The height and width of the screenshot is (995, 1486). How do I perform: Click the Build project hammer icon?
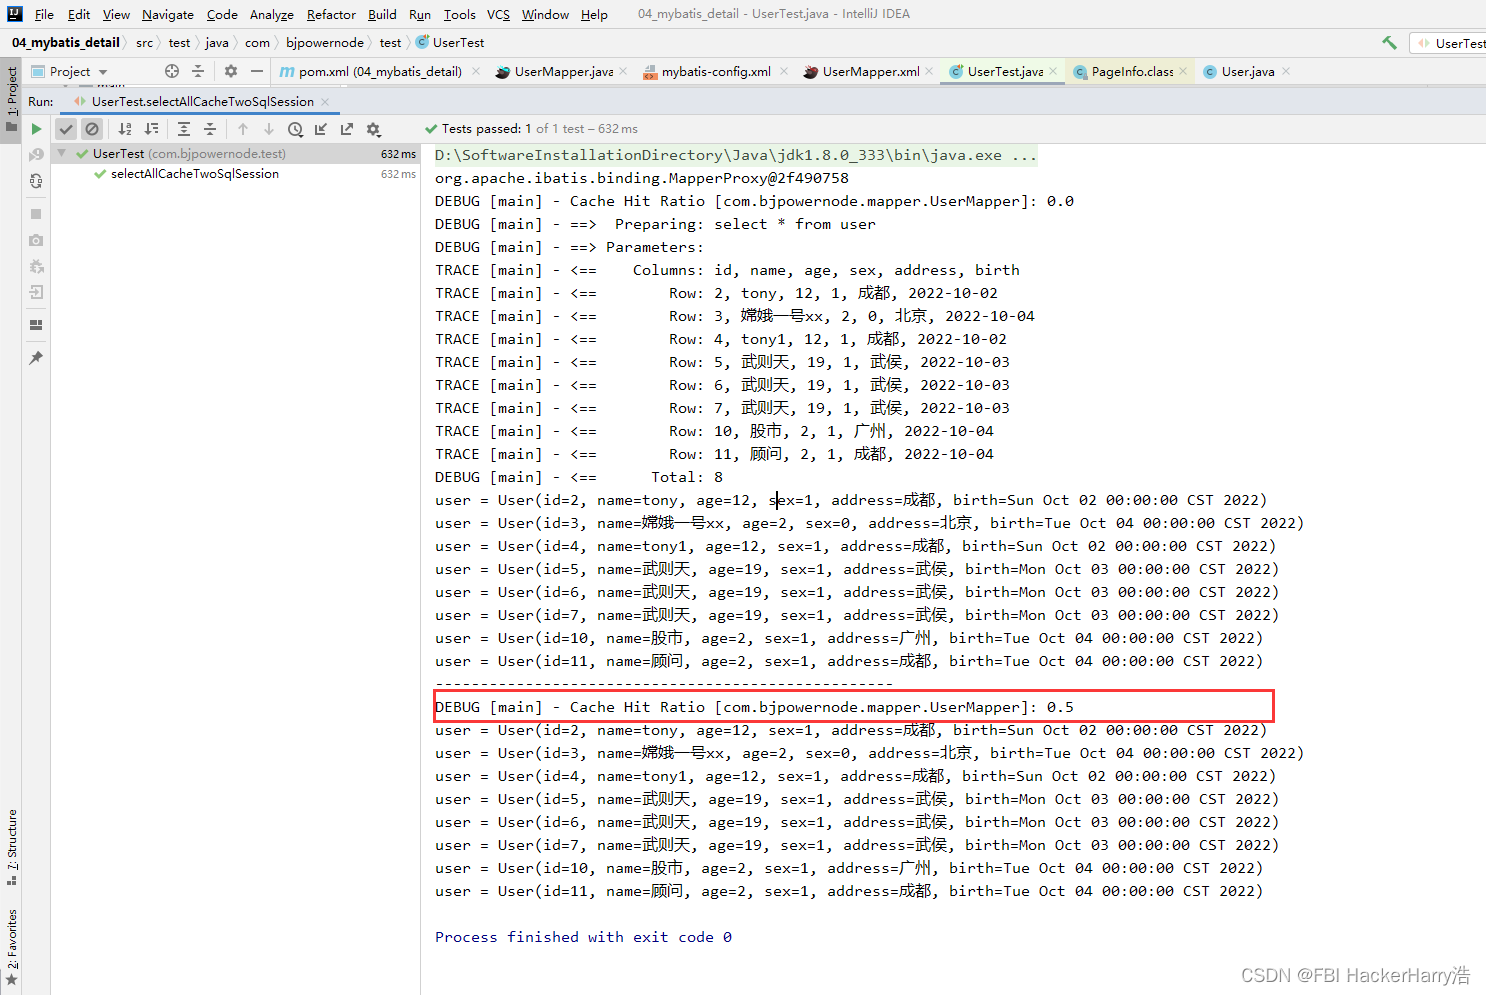point(1389,42)
